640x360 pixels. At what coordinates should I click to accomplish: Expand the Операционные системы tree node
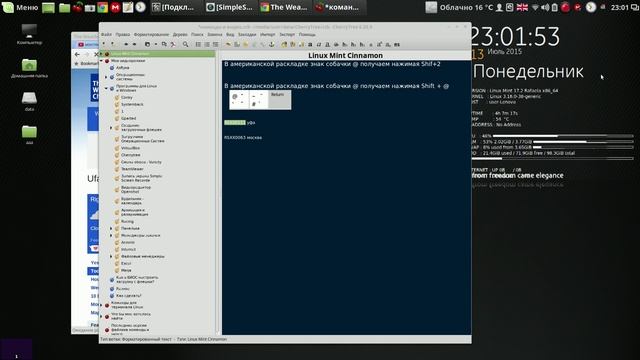[x=106, y=77]
